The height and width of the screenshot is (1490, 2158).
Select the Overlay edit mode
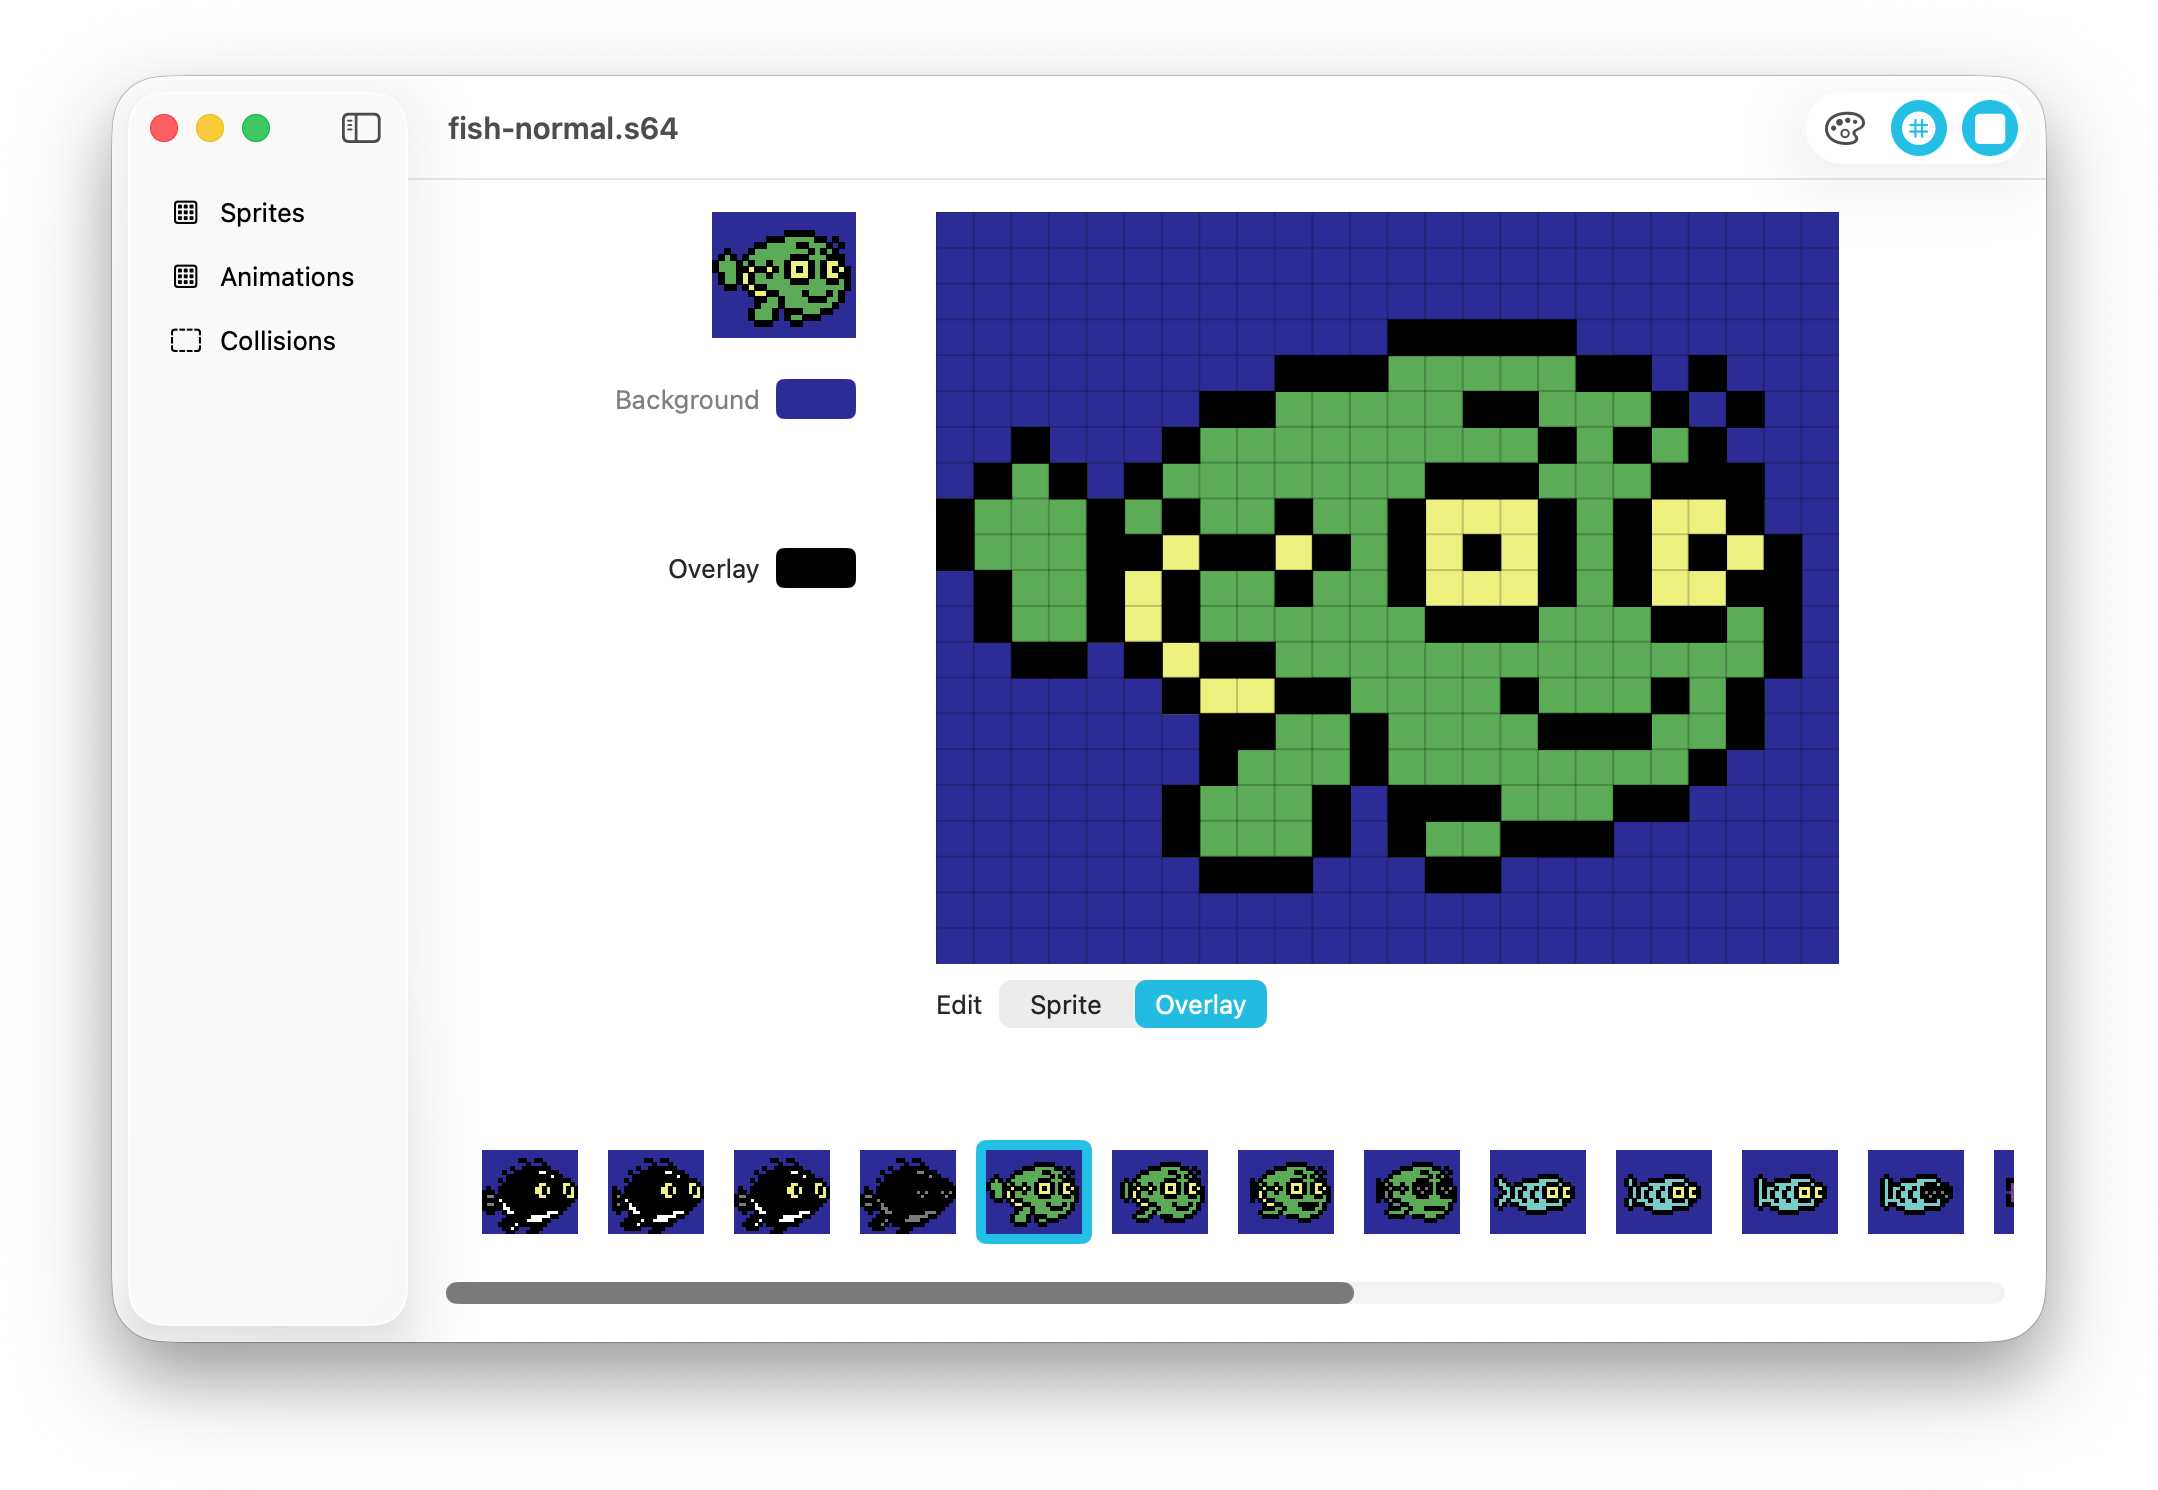[x=1200, y=1004]
